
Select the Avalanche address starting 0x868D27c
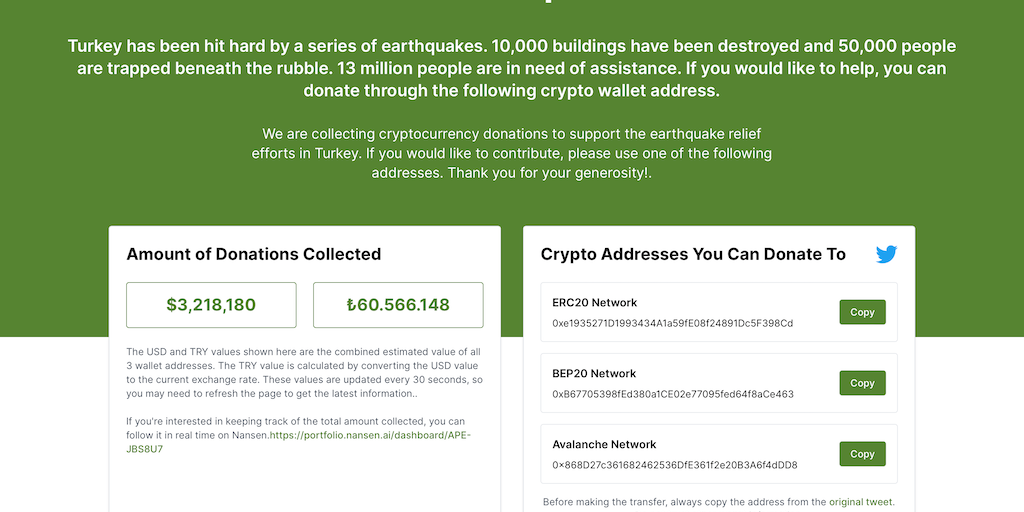[674, 465]
